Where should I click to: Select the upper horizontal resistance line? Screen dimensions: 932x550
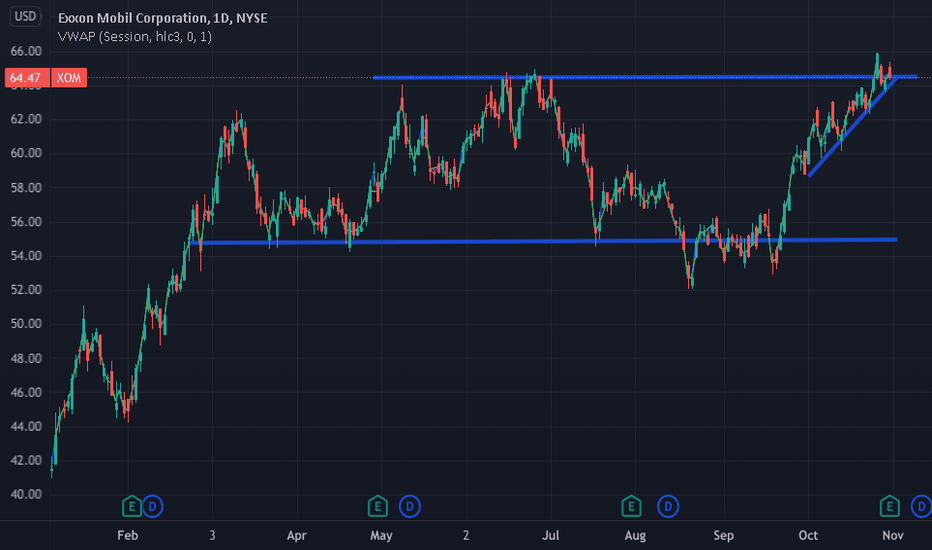[645, 77]
